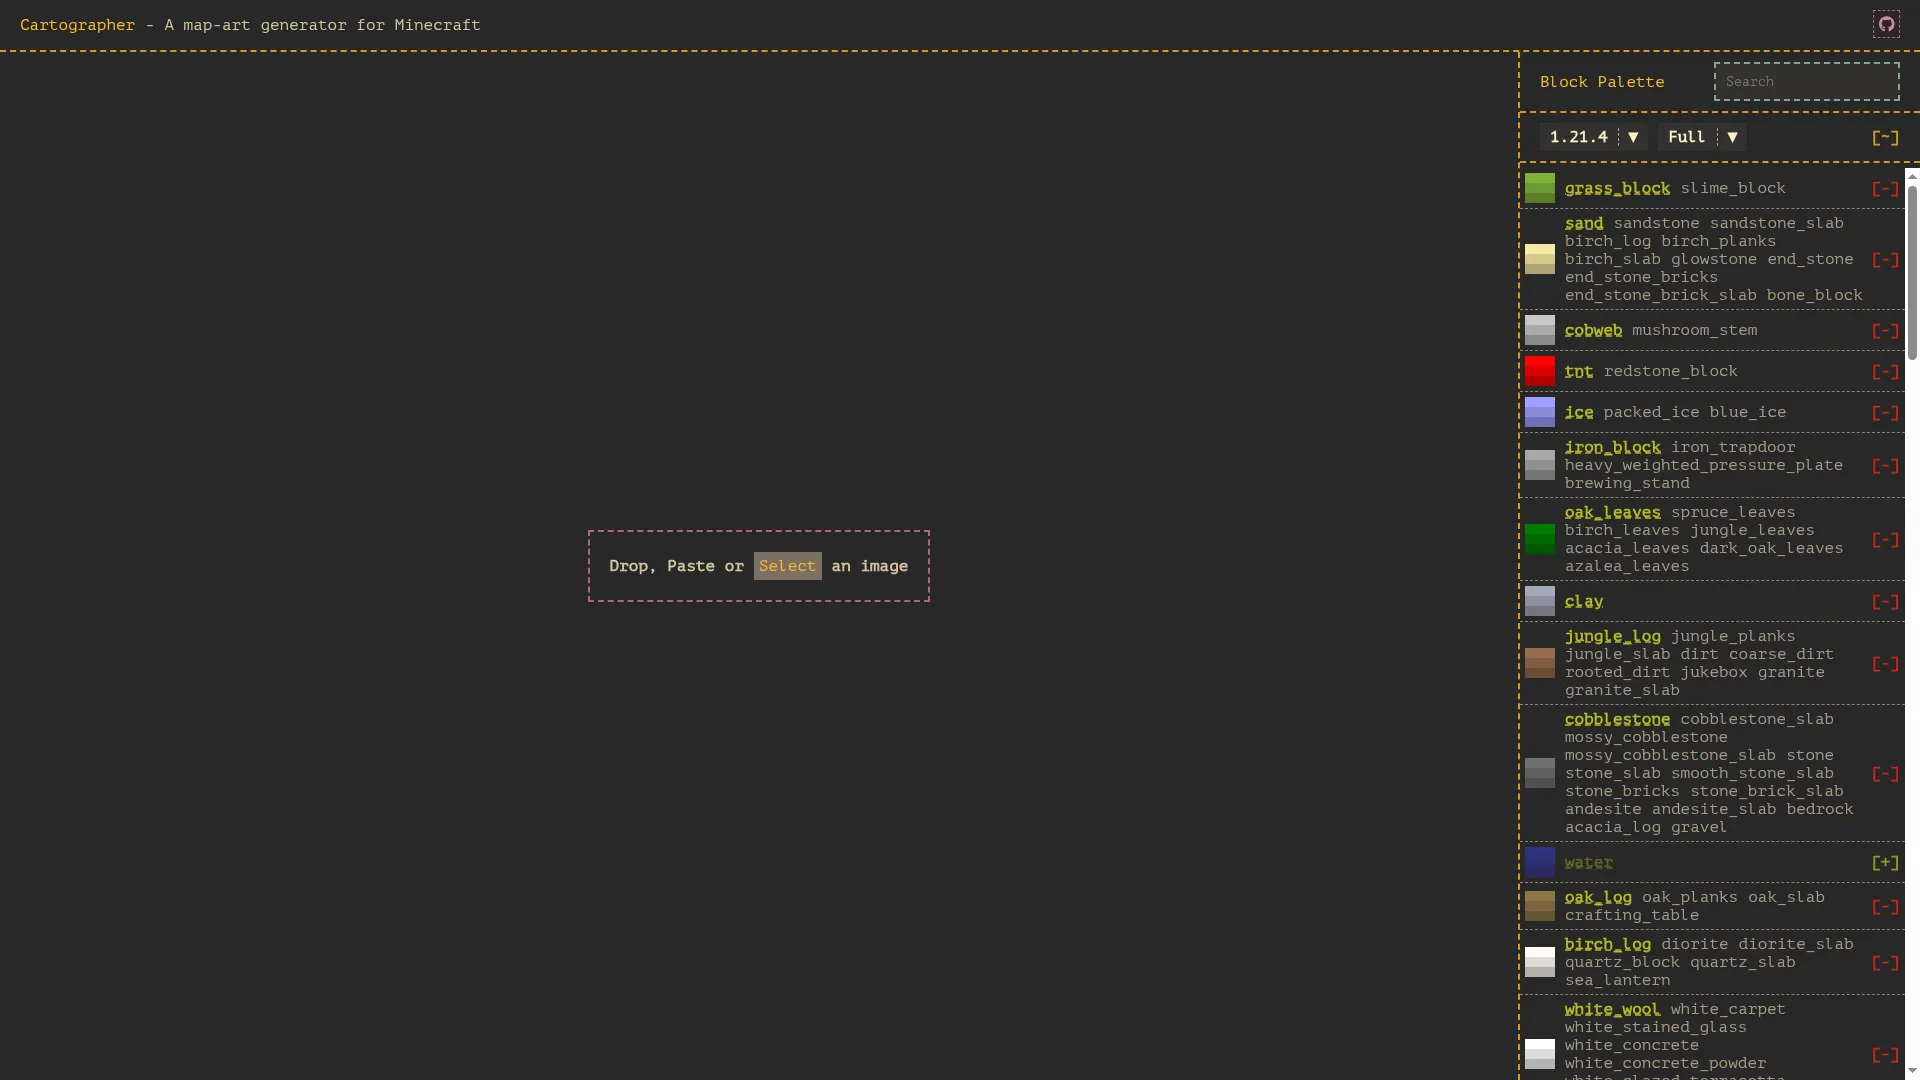This screenshot has height=1080, width=1920.
Task: Select jukebox block option
Action: (1714, 672)
